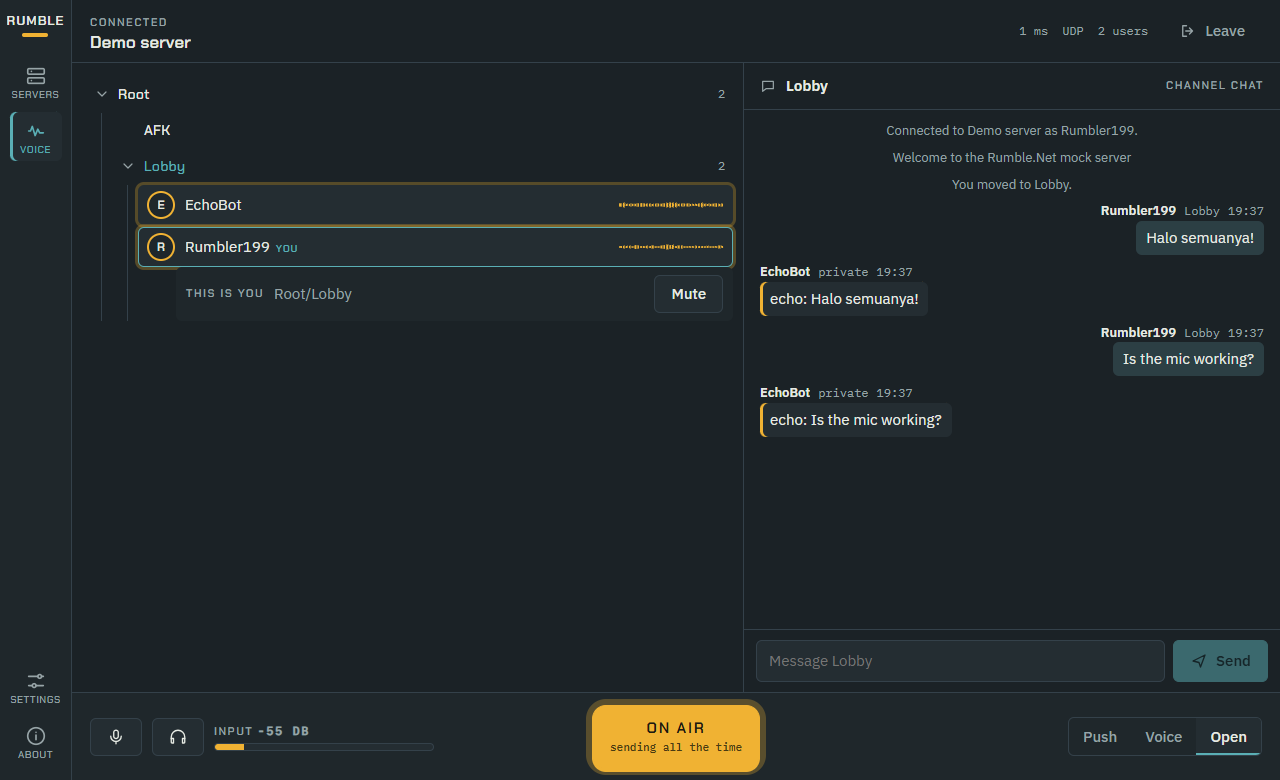Leave the Demo server

pyautogui.click(x=1213, y=31)
